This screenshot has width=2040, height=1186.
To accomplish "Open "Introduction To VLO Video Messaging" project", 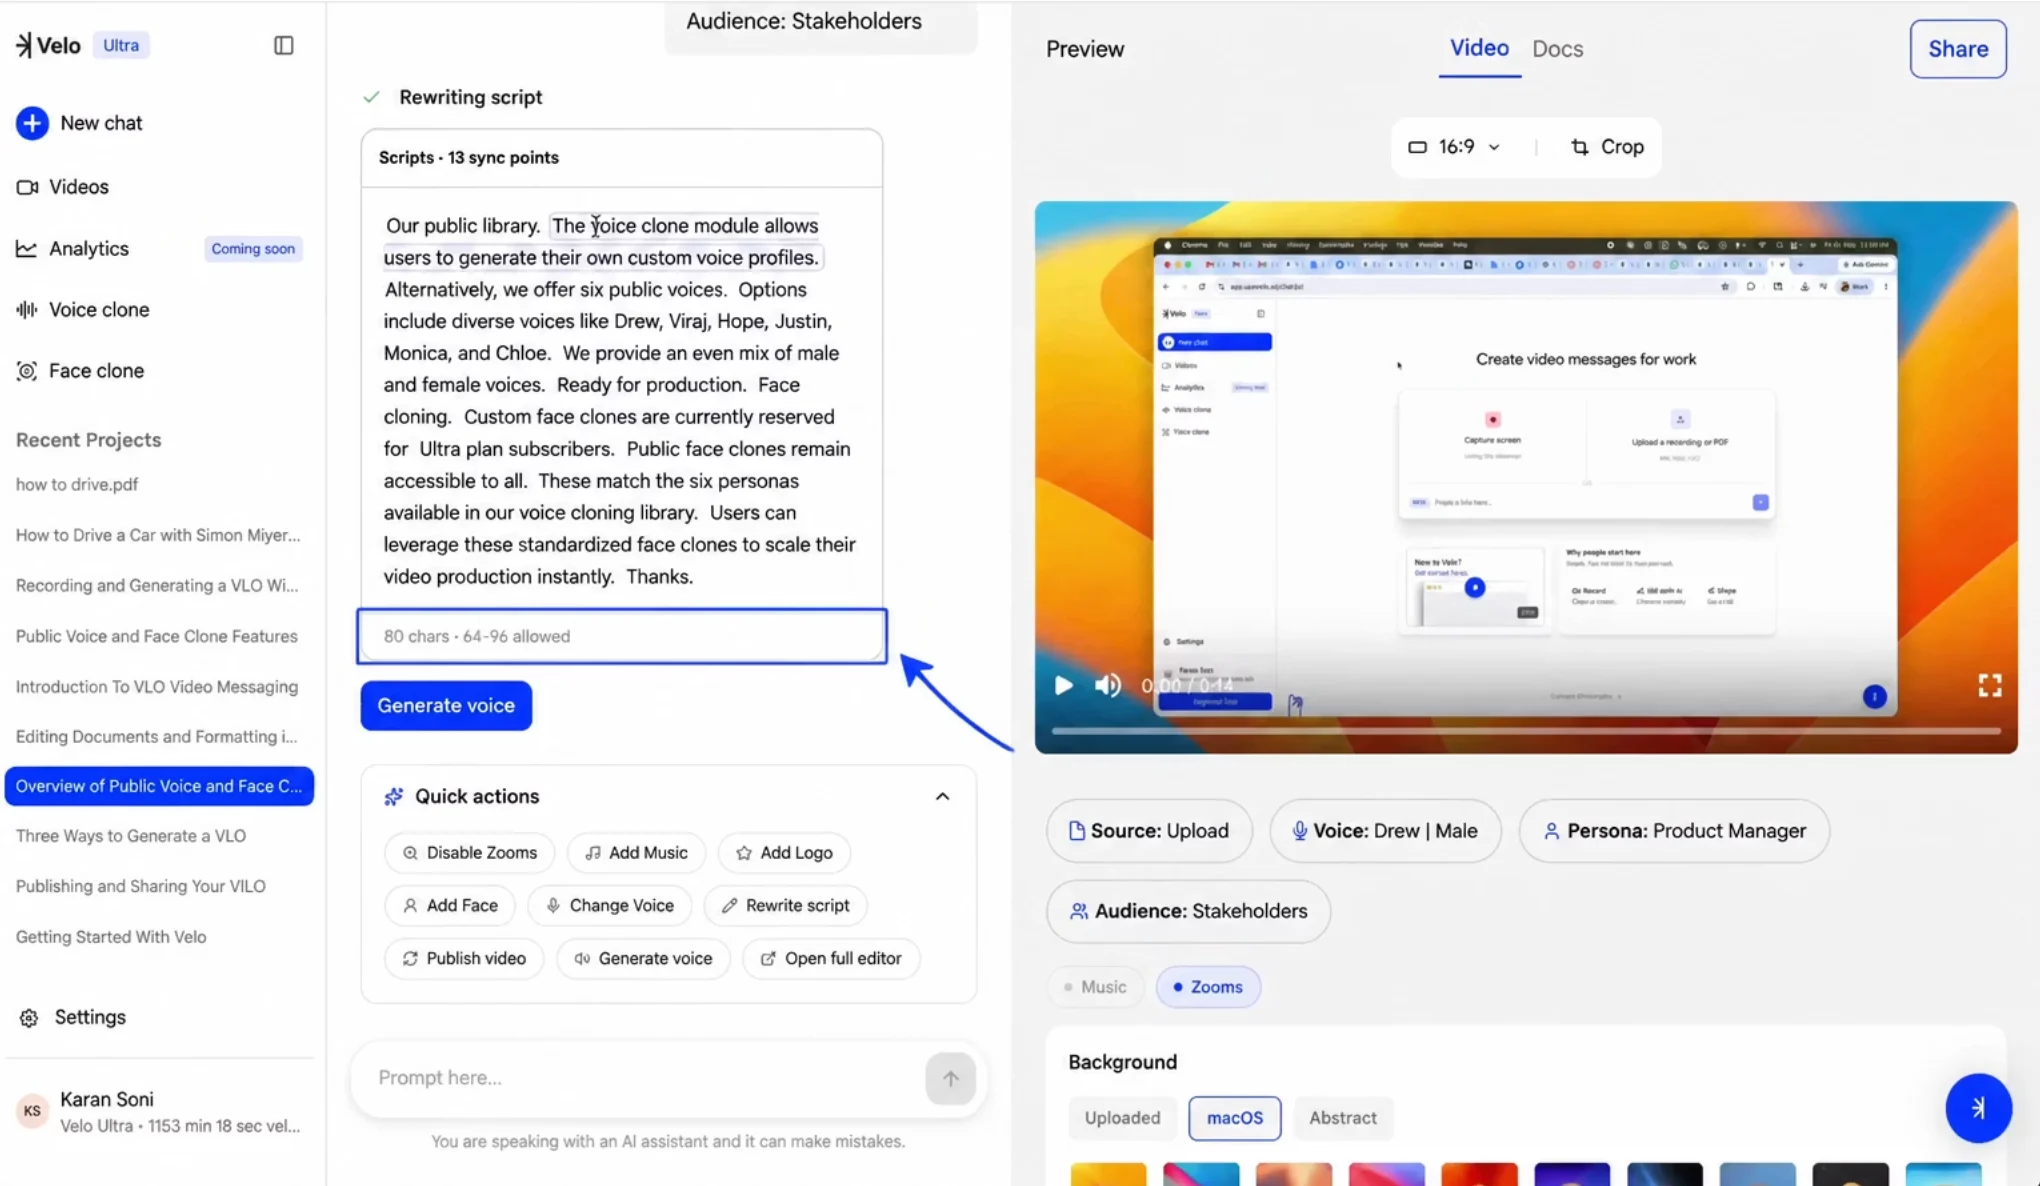I will 157,687.
